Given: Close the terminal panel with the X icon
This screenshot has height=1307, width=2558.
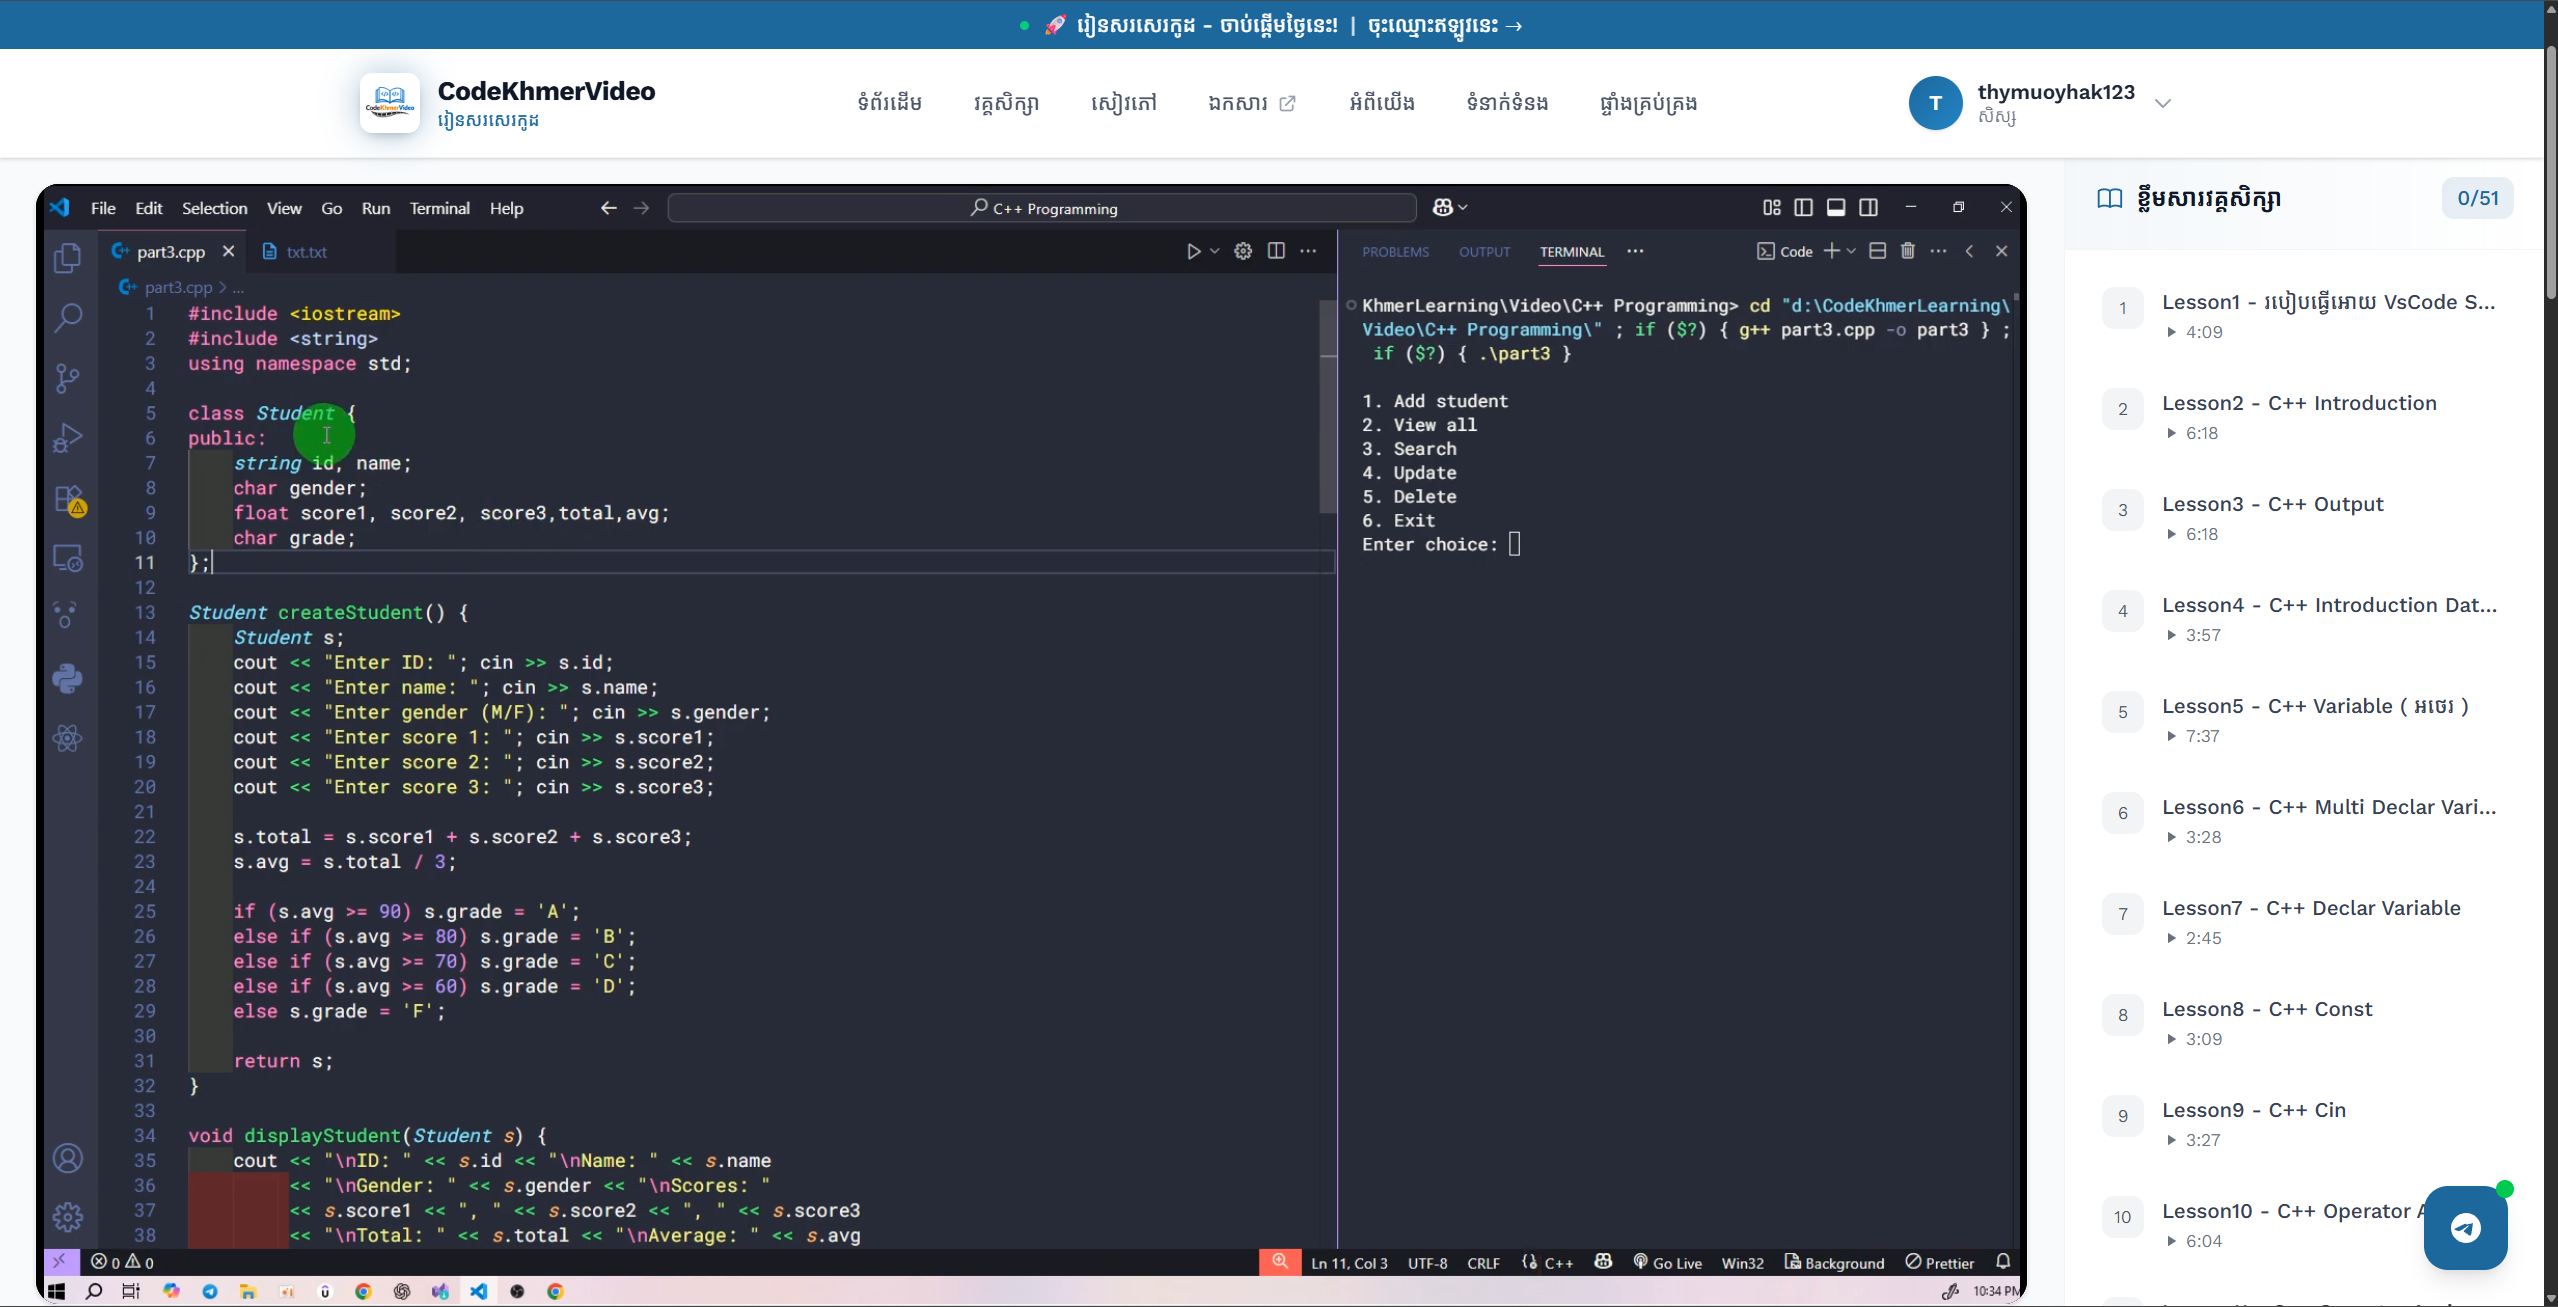Looking at the screenshot, I should coord(2001,251).
